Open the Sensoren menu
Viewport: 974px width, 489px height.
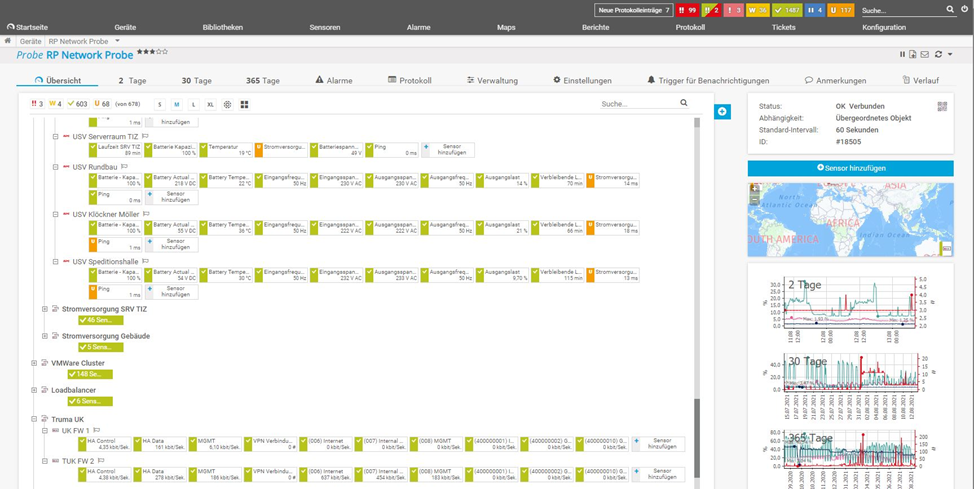(x=324, y=27)
